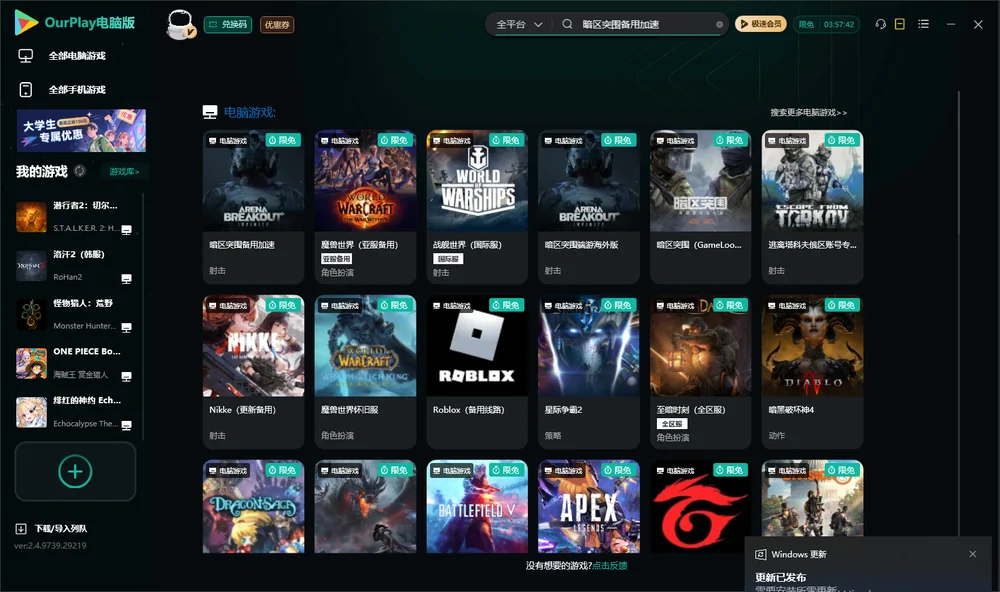Click the search magnifier icon

coord(567,24)
